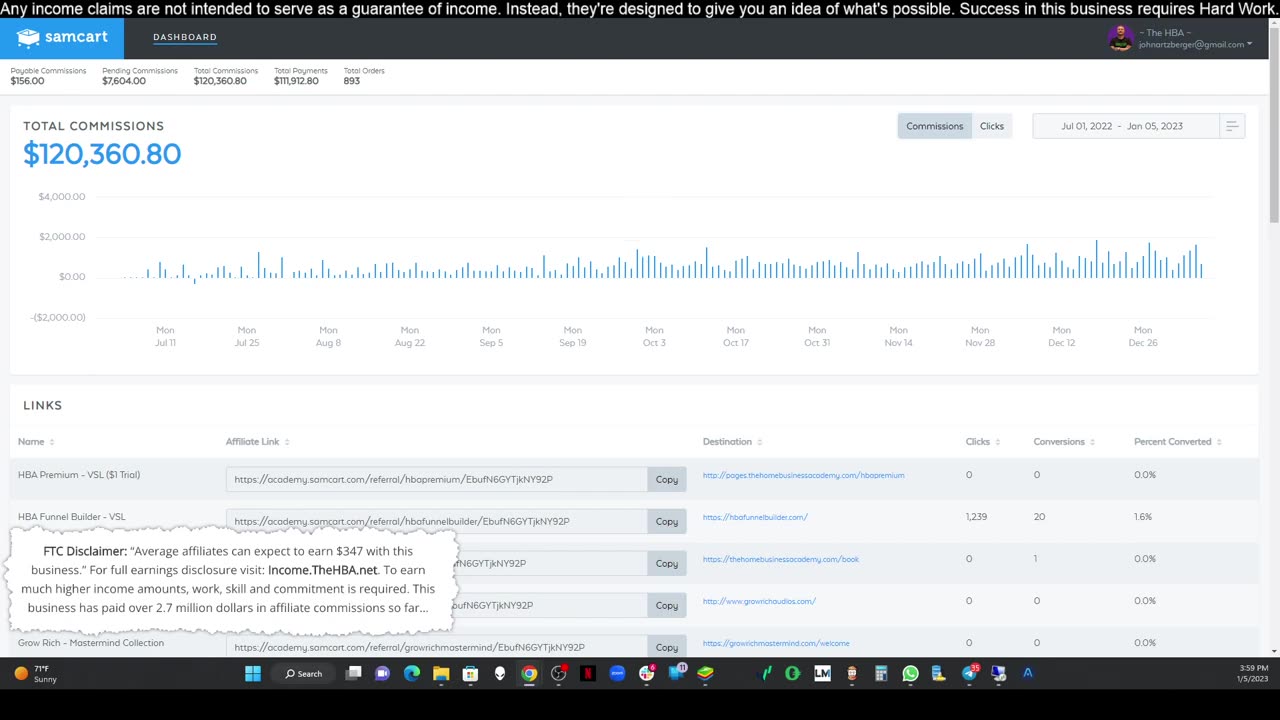1280x720 pixels.
Task: Open Calculator from the taskbar
Action: 881,673
